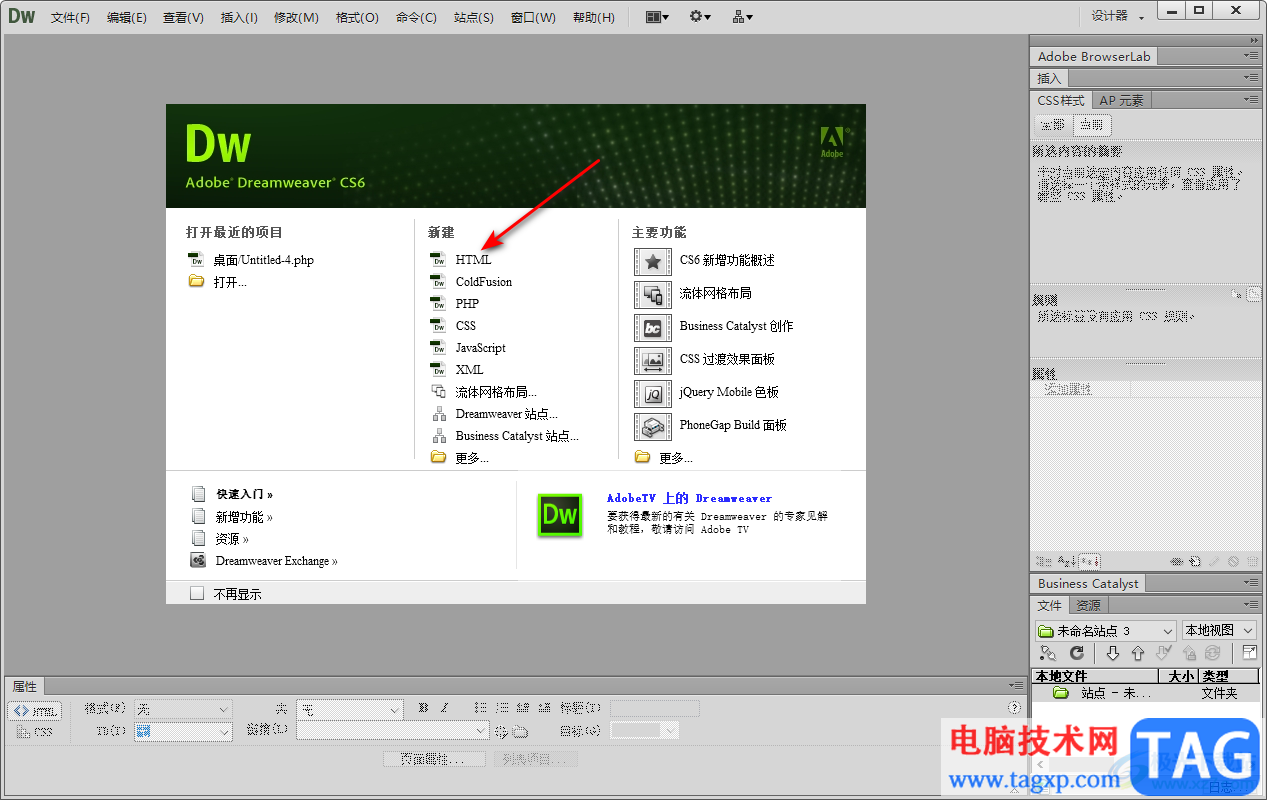Viewport: 1267px width, 800px height.
Task: Click the PhoneGap Build 面板 icon
Action: [653, 427]
